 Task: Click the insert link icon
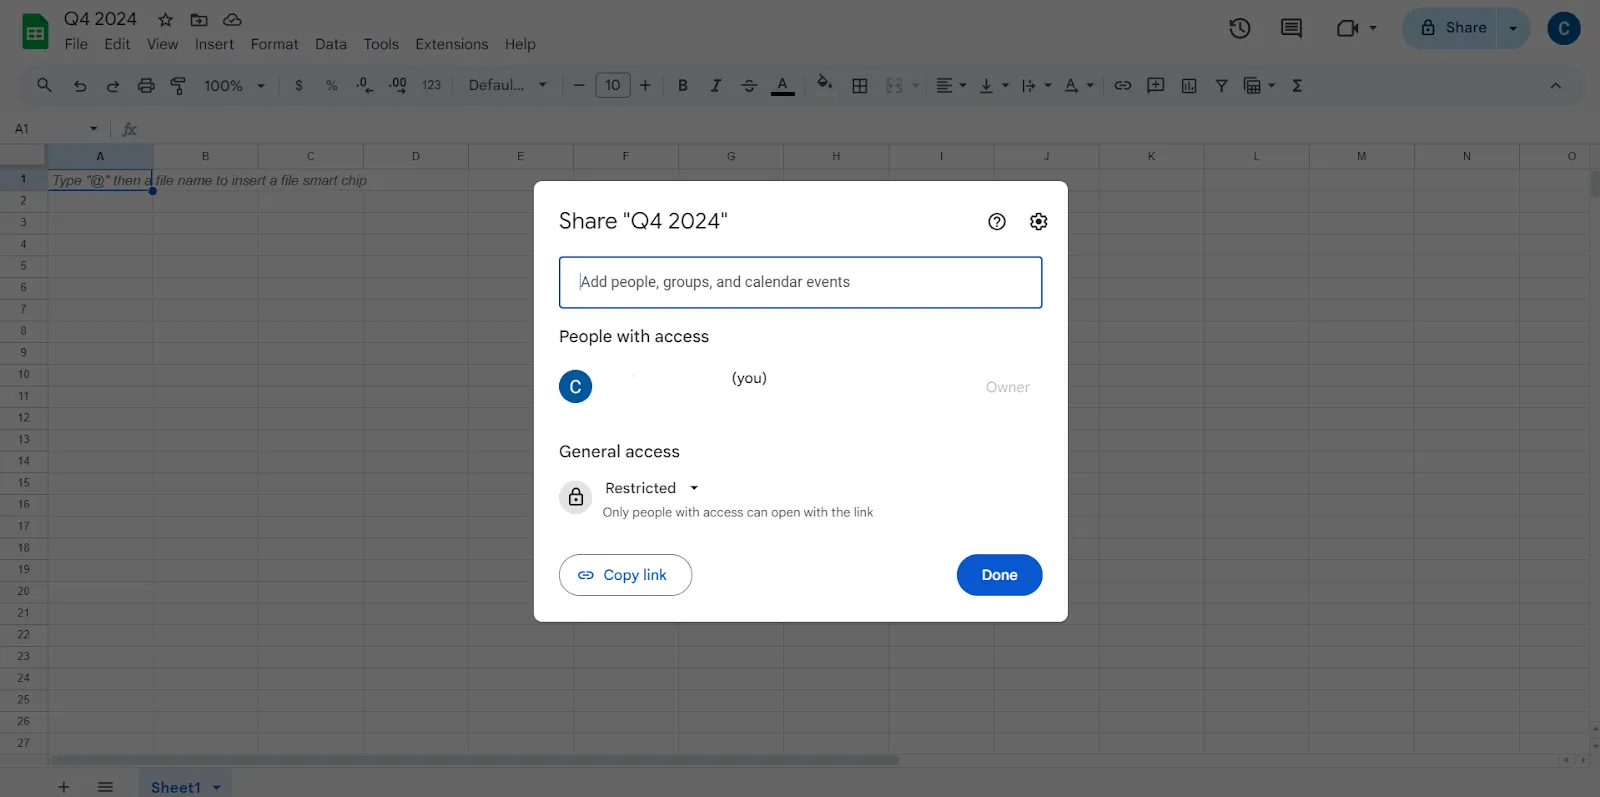coord(1123,86)
